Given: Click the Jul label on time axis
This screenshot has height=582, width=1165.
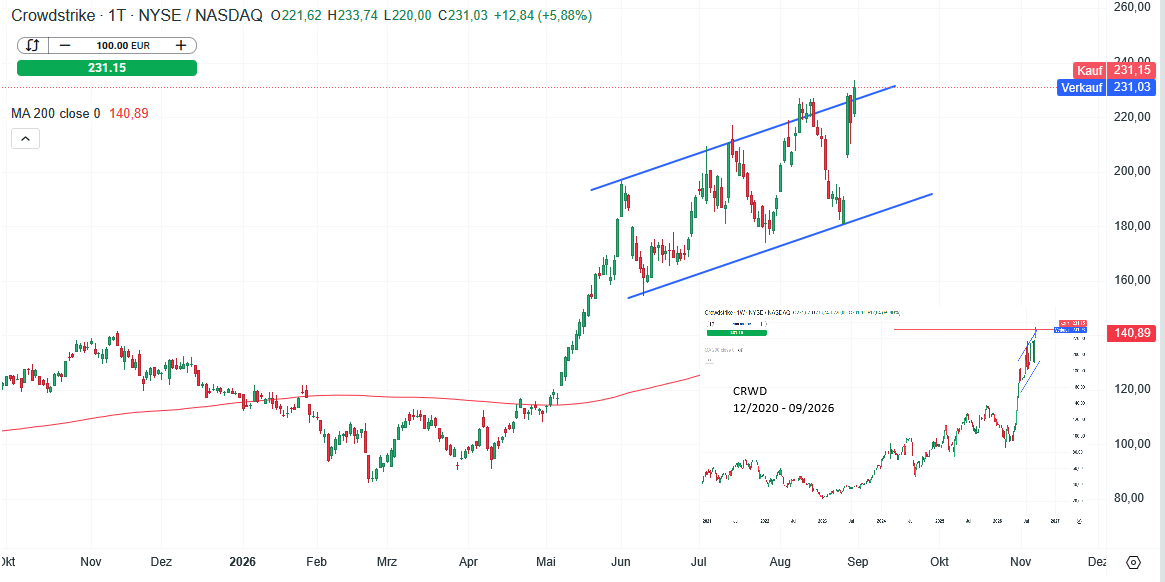Looking at the screenshot, I should (698, 561).
